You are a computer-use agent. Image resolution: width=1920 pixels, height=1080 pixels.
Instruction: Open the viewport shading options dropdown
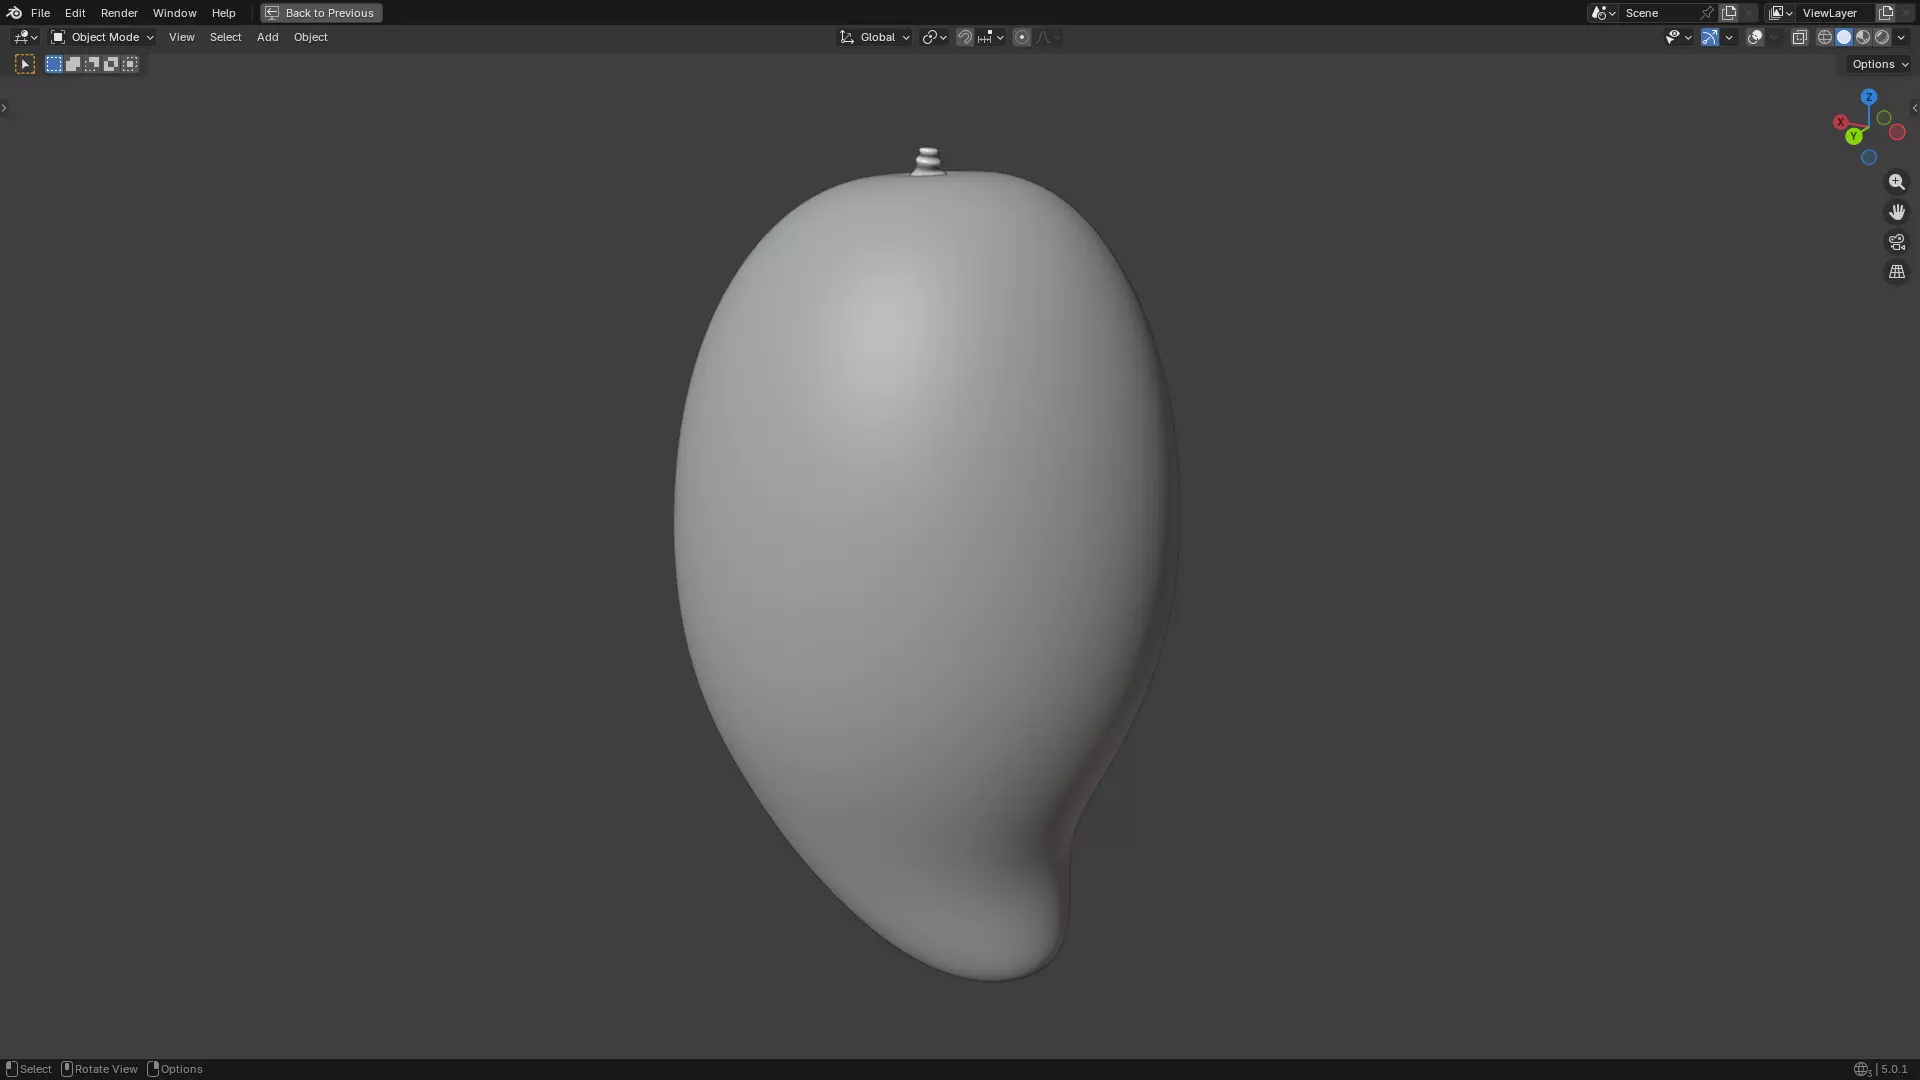coord(1901,37)
